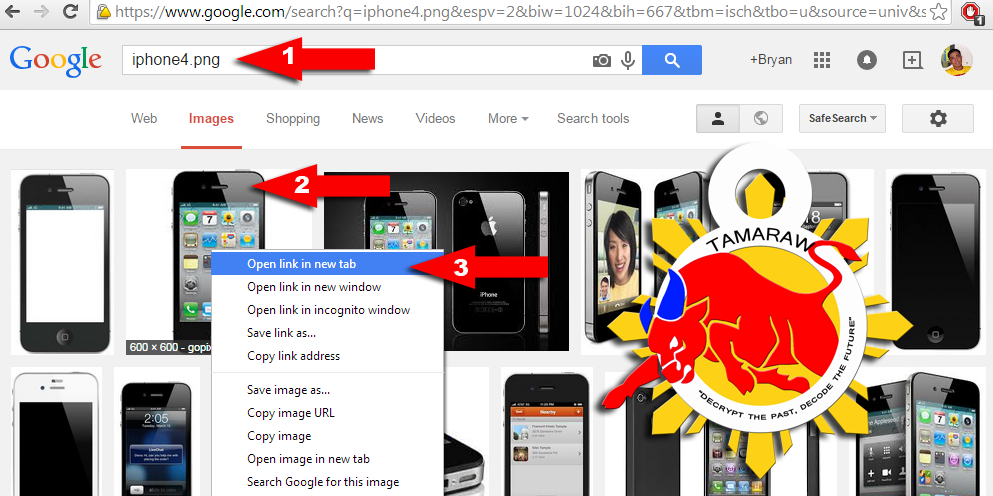
Task: Click the security warning lock in address bar
Action: pyautogui.click(x=103, y=11)
